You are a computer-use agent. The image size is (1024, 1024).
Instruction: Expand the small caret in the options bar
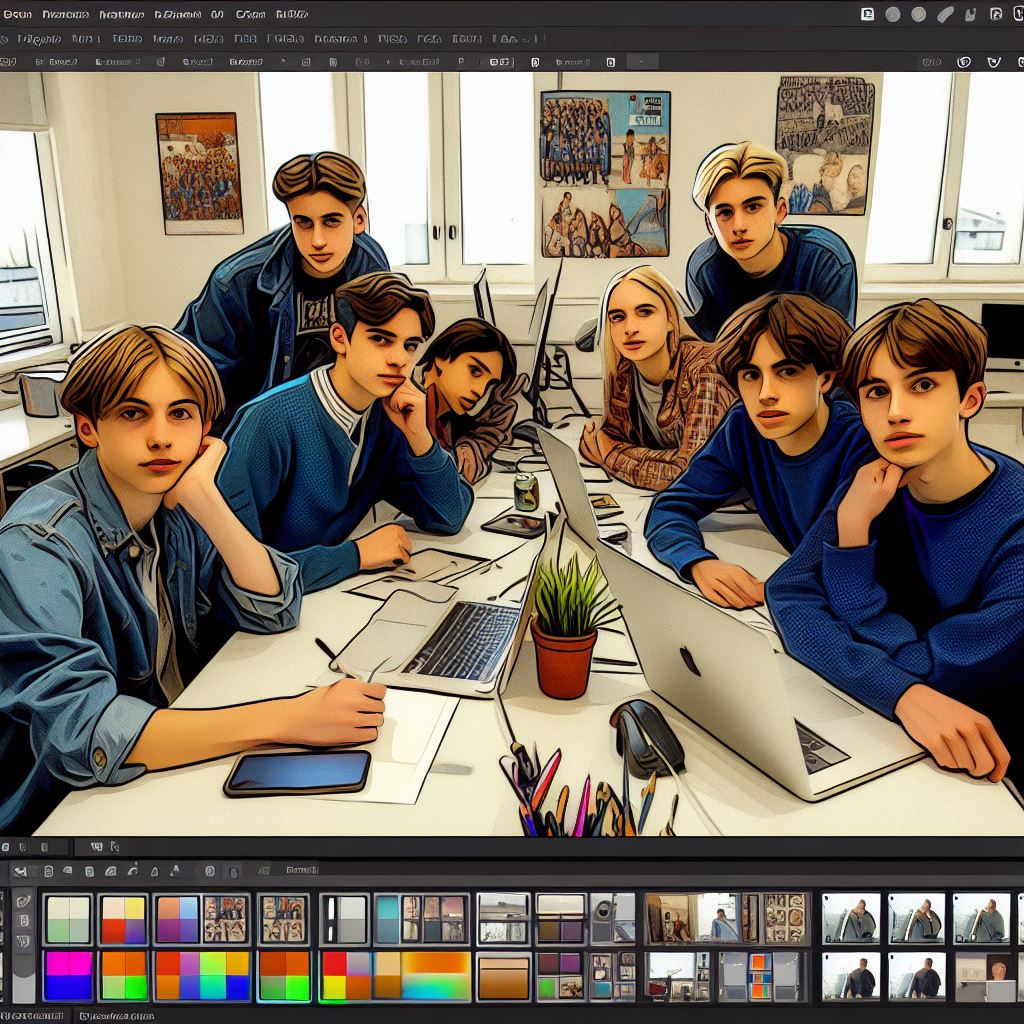point(283,61)
